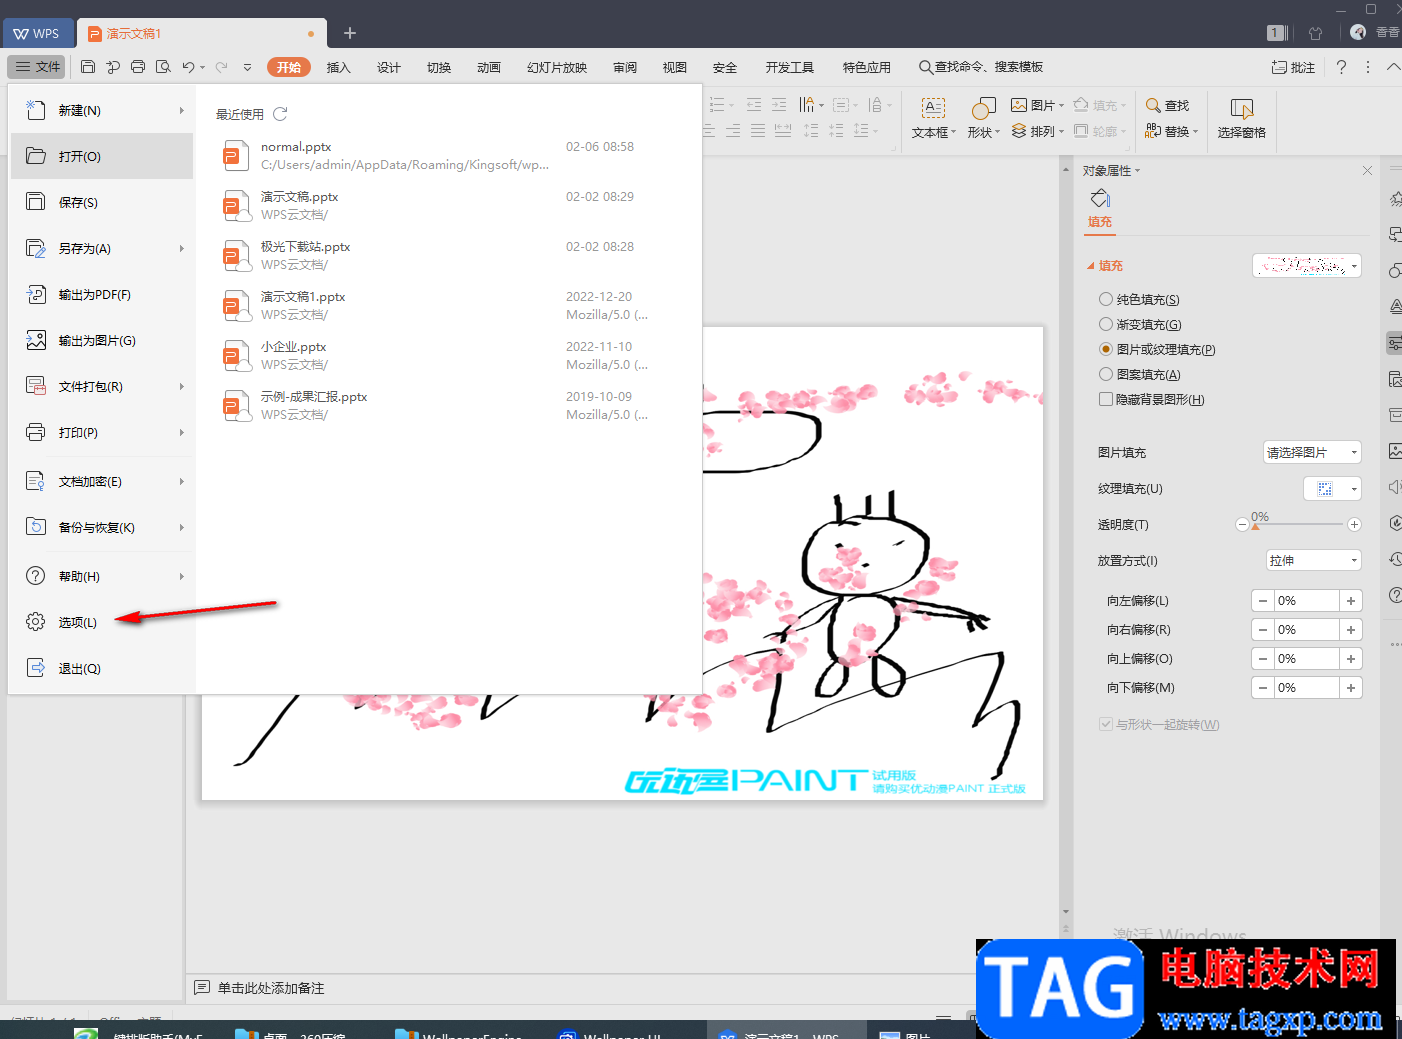The image size is (1402, 1039).
Task: Open customize quick access toolbar dropdown
Action: click(247, 67)
